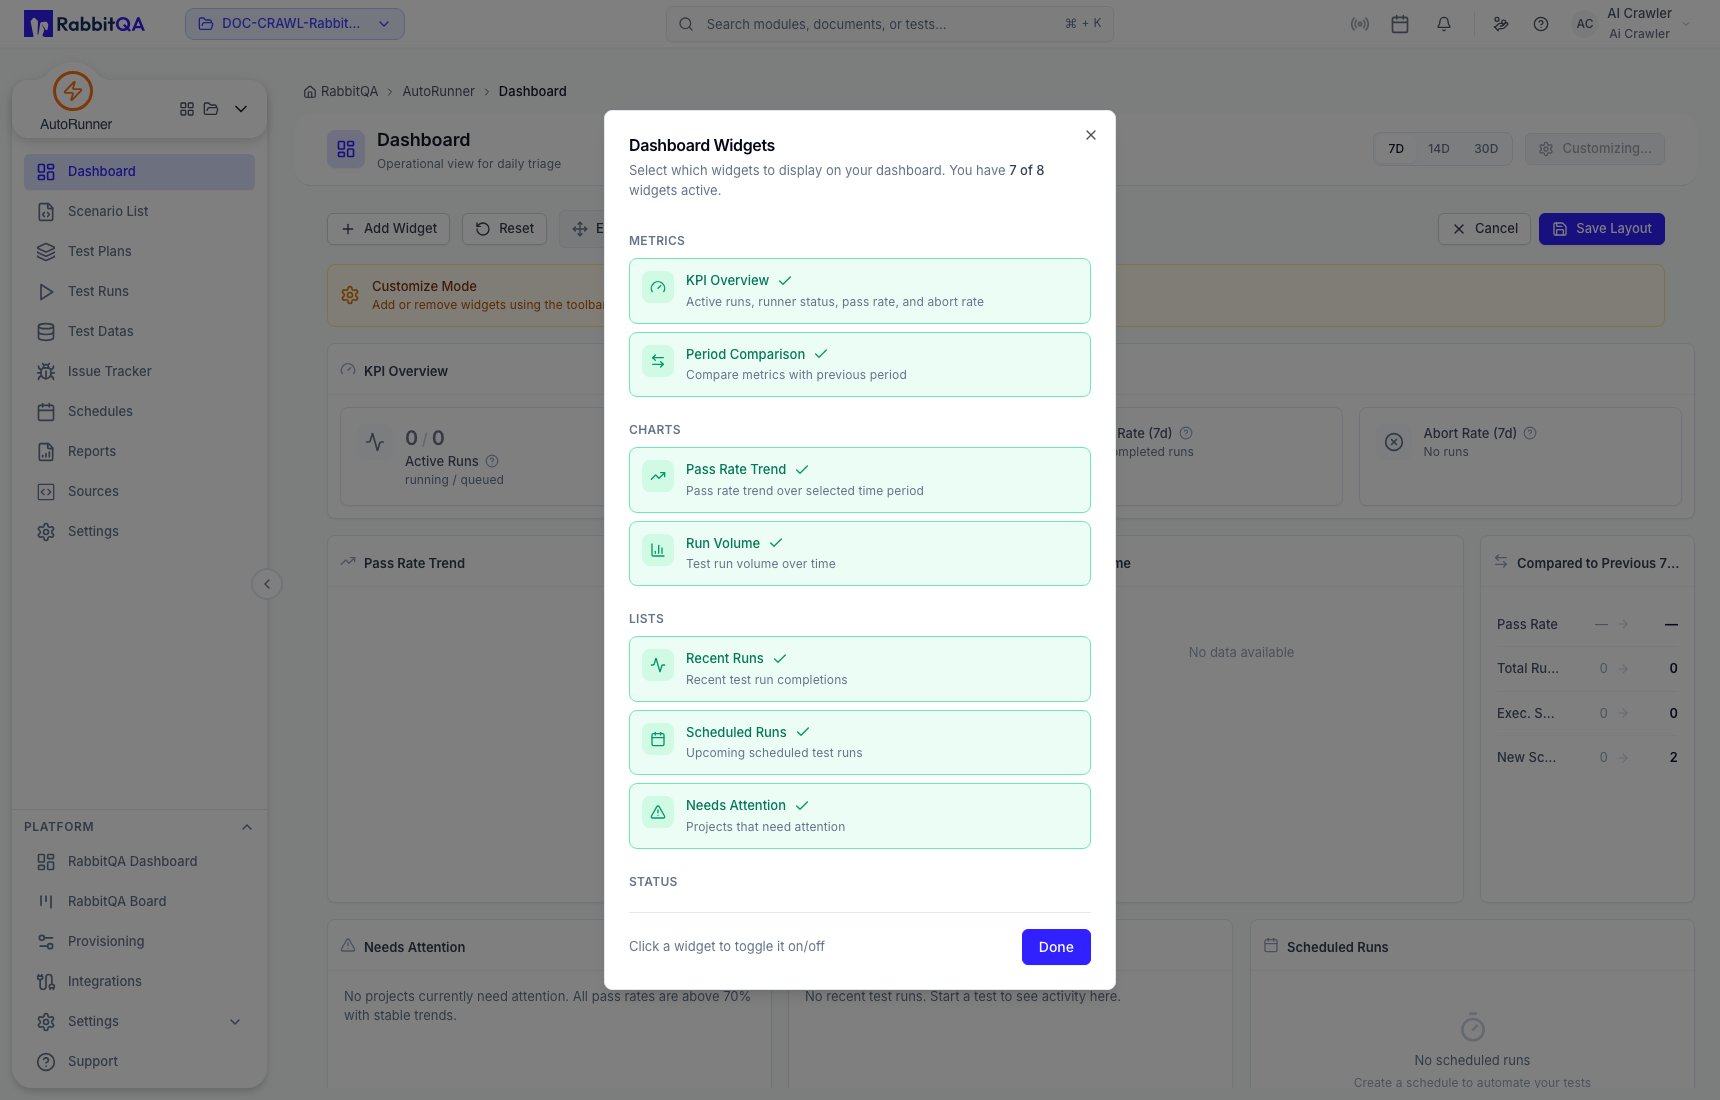Open Issue Tracker in the sidebar

click(x=139, y=372)
